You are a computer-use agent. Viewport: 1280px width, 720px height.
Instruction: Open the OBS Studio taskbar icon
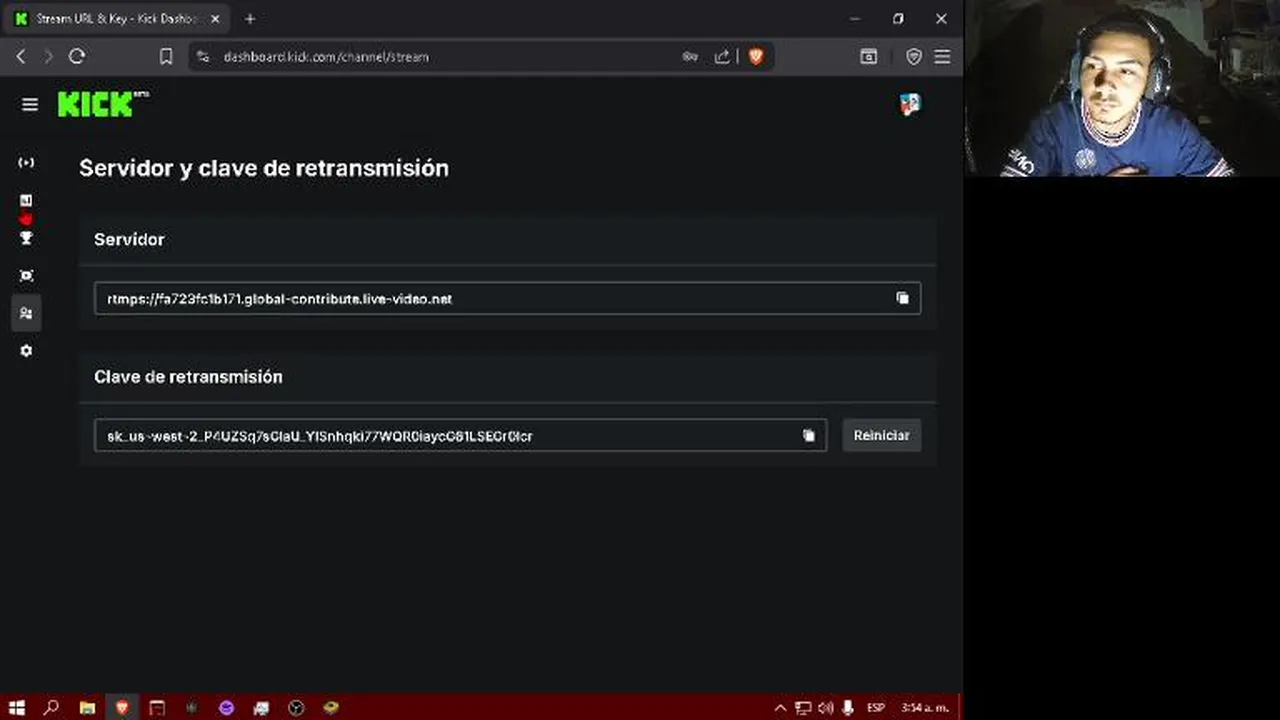pyautogui.click(x=296, y=708)
